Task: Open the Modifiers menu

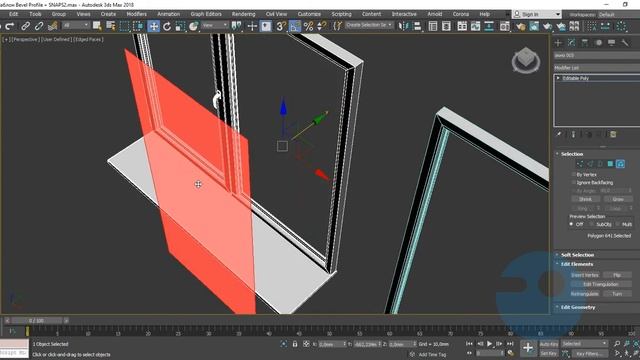Action: tap(136, 14)
